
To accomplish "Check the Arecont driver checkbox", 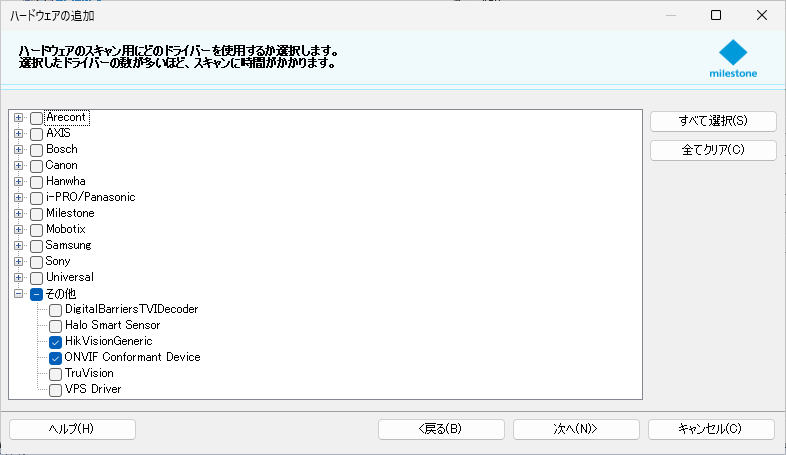I will click(x=36, y=118).
